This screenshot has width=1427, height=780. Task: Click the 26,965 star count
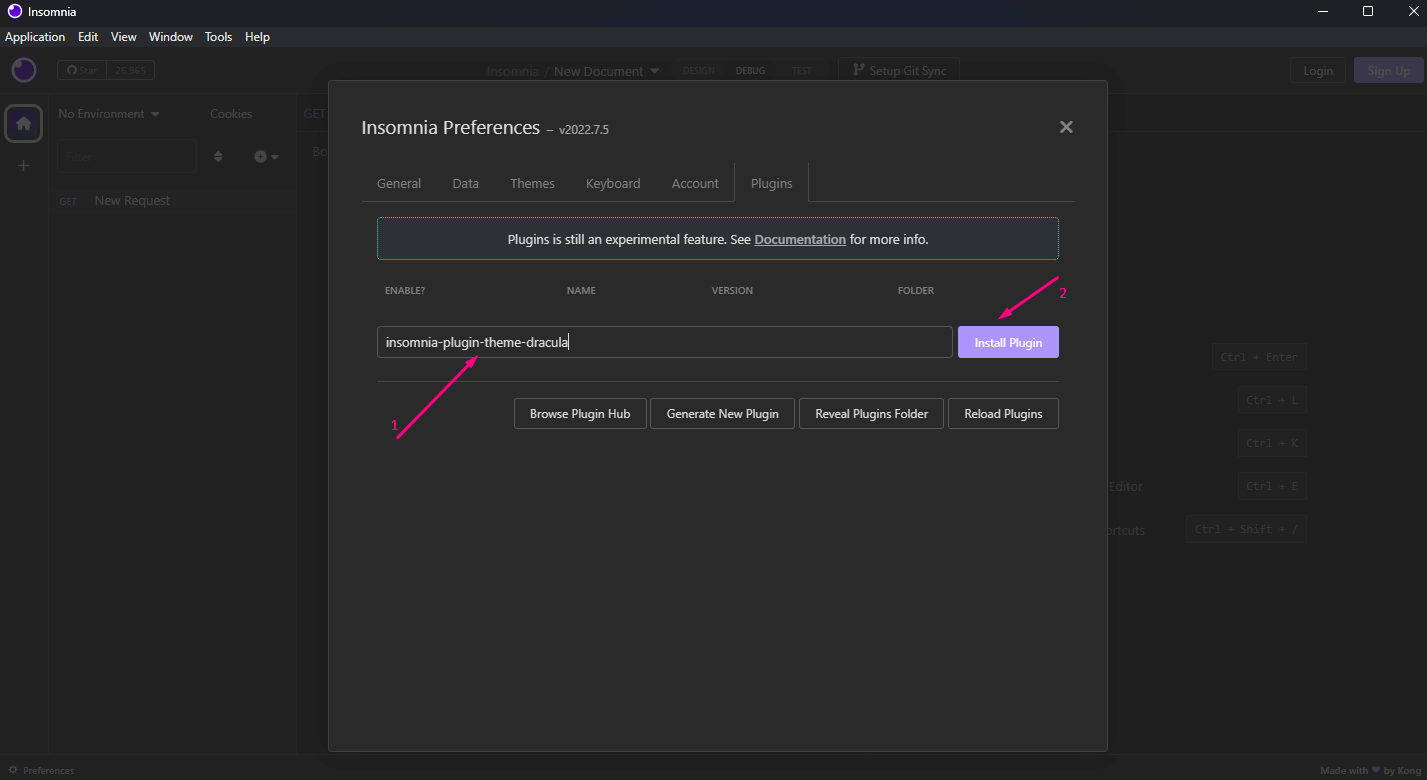point(131,71)
